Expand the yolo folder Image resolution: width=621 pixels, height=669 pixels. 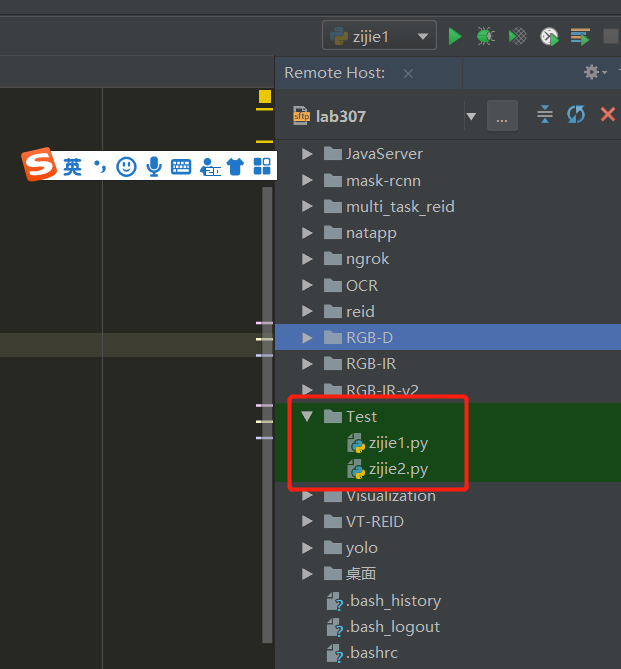(307, 548)
